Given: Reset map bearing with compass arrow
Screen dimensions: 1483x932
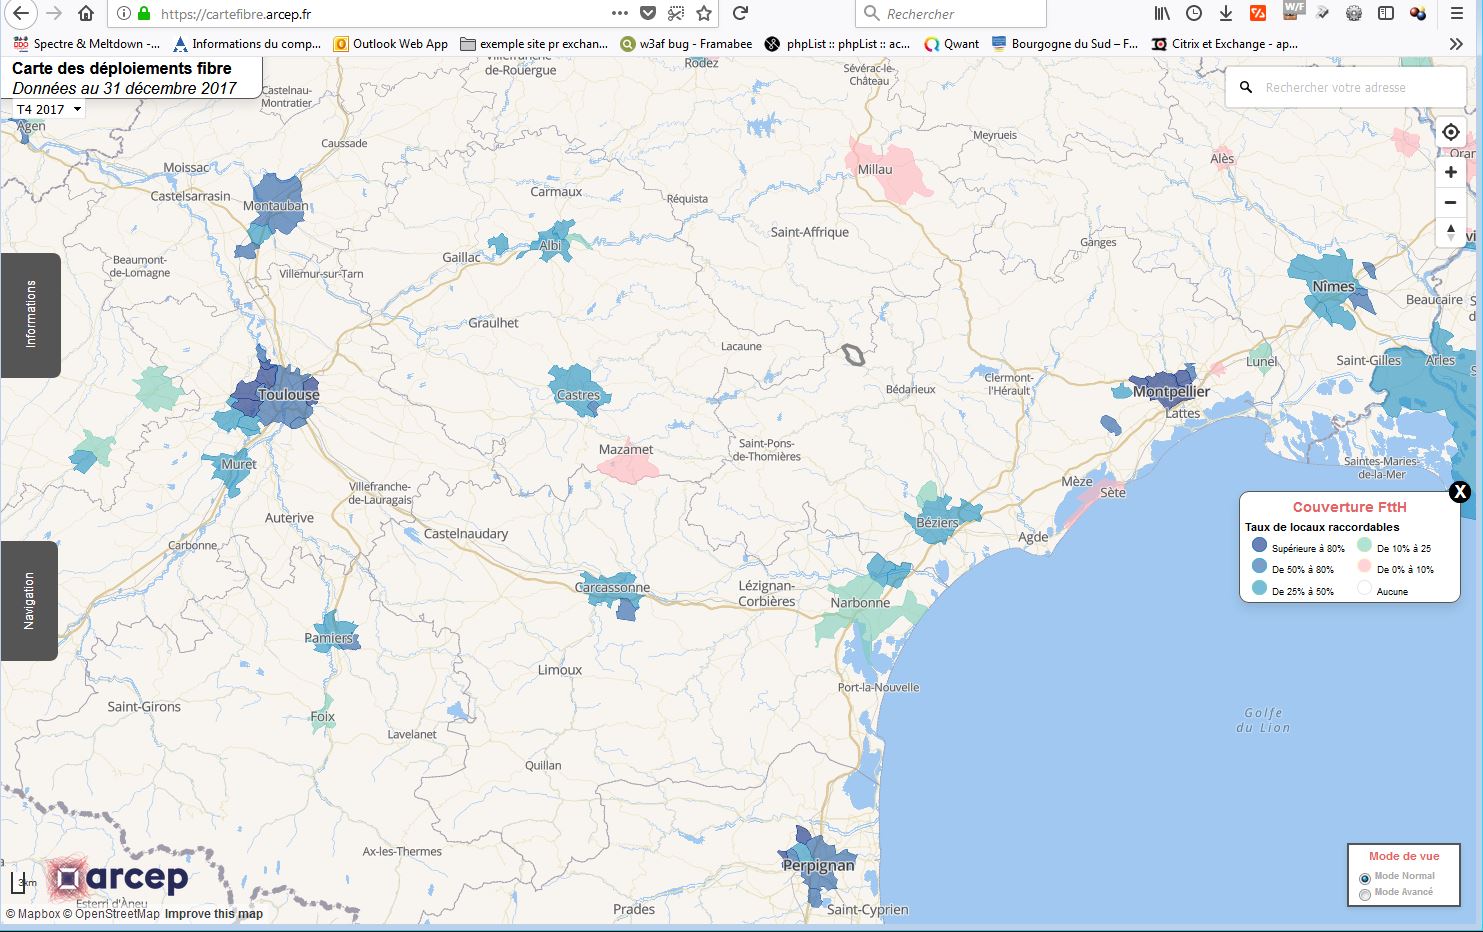Looking at the screenshot, I should 1450,232.
